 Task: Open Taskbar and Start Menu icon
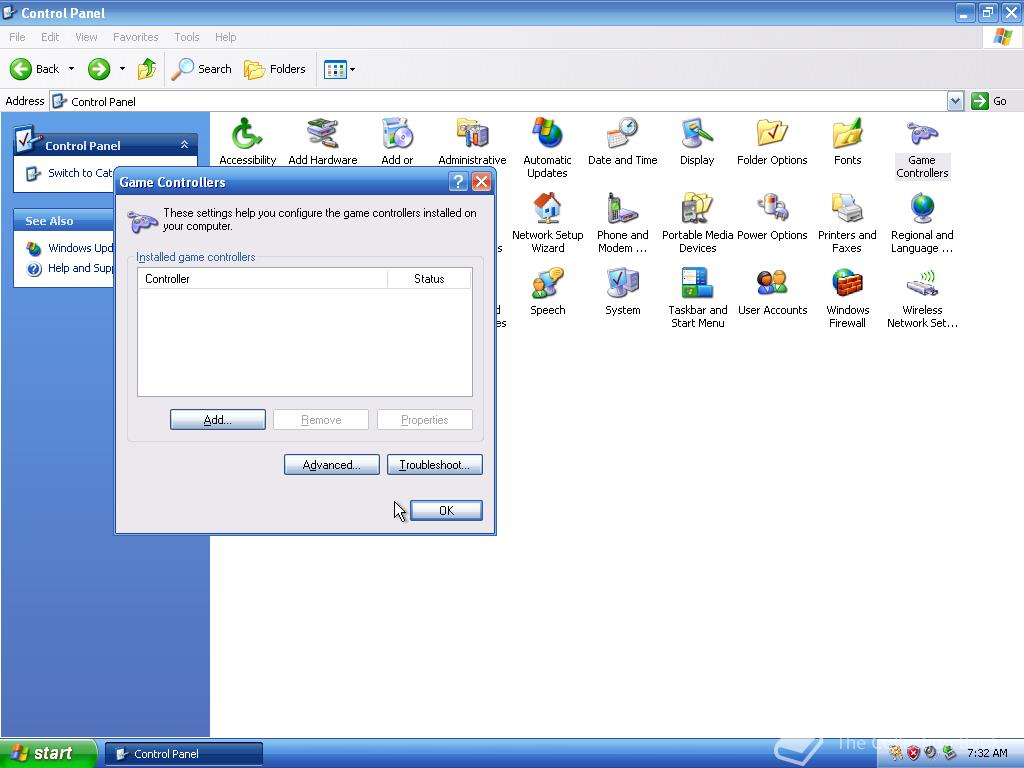point(697,298)
